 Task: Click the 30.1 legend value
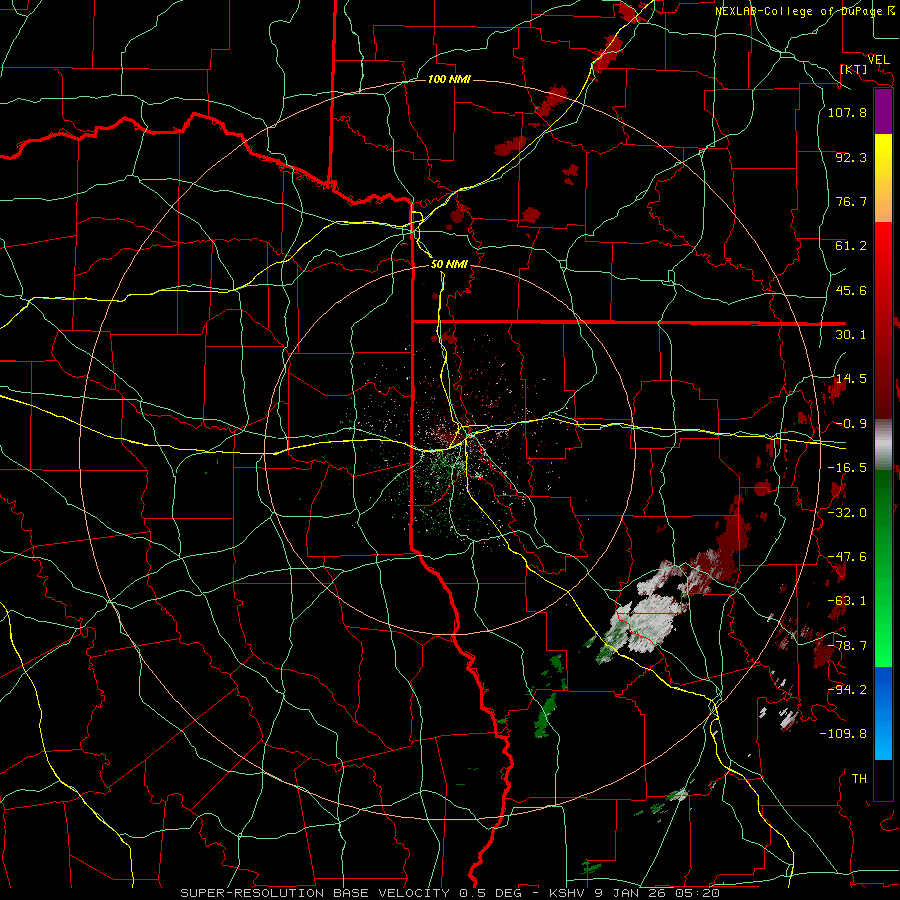tap(851, 335)
